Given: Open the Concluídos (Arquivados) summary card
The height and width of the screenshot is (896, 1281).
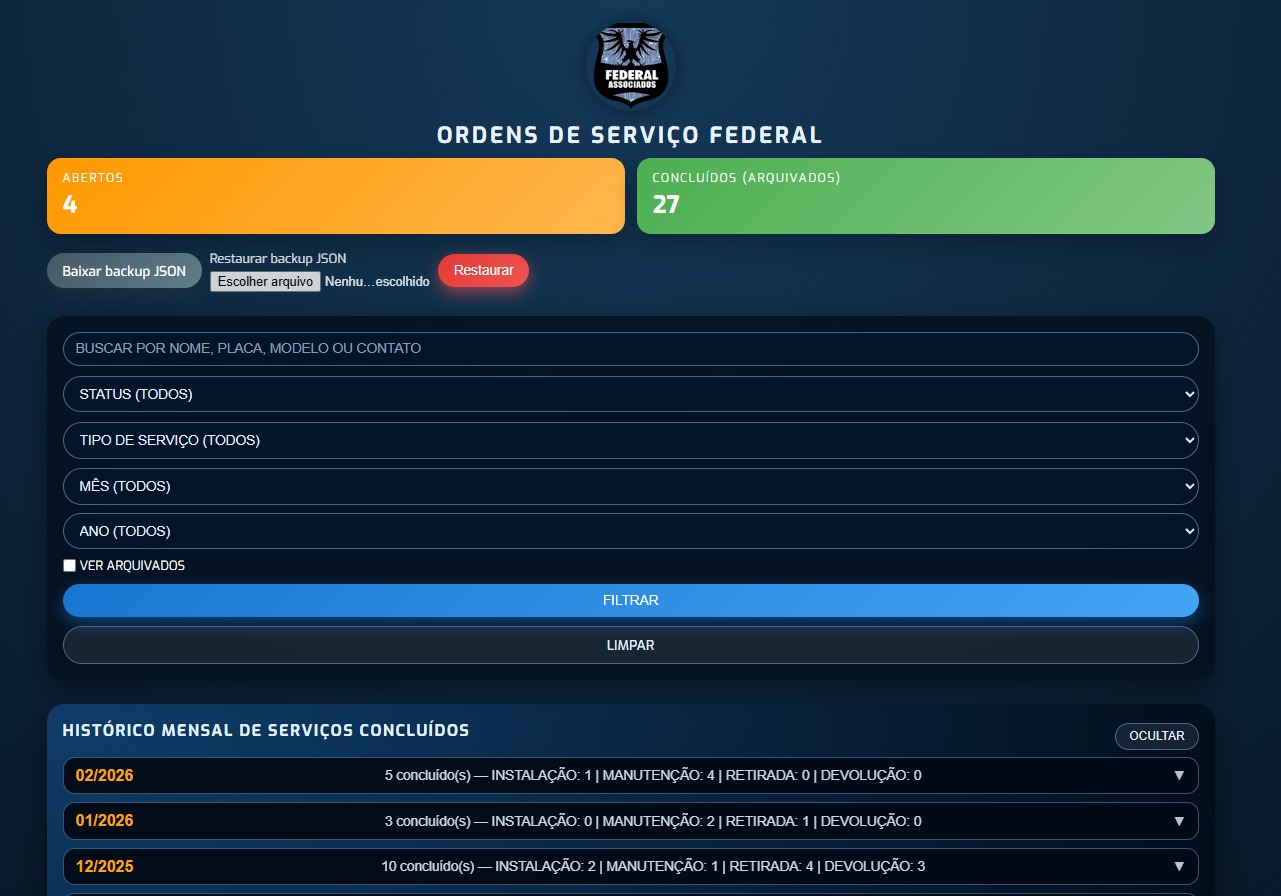Looking at the screenshot, I should 926,196.
